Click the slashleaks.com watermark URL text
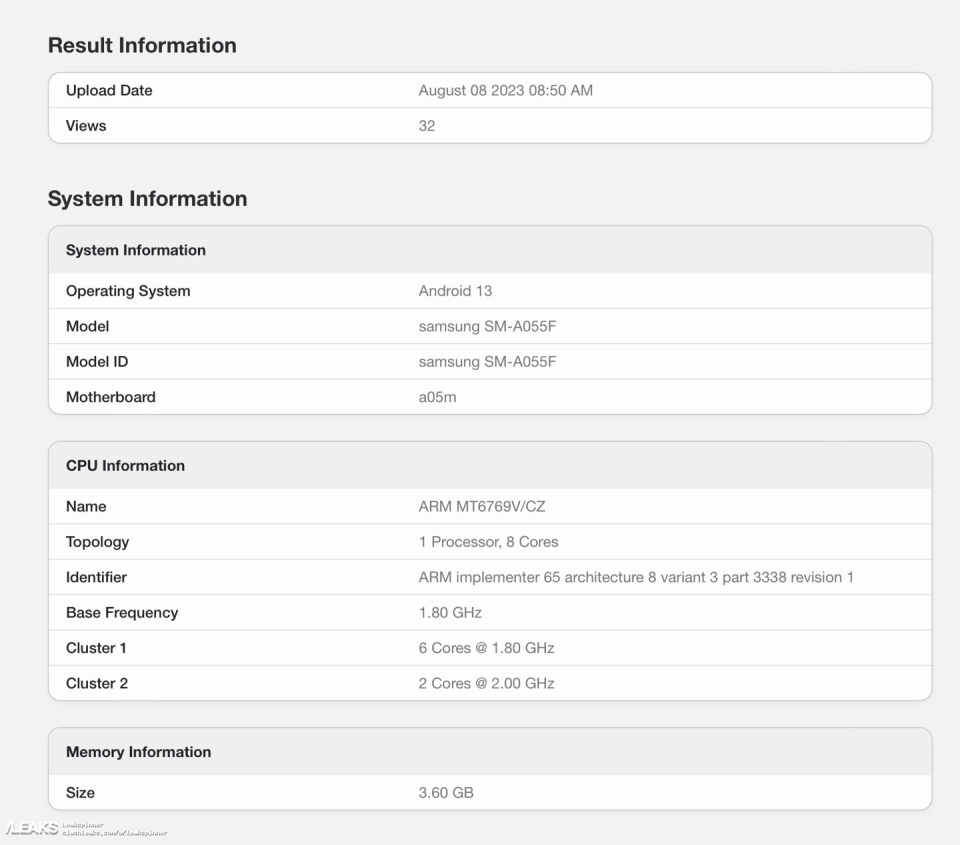This screenshot has height=845, width=960. [x=113, y=832]
